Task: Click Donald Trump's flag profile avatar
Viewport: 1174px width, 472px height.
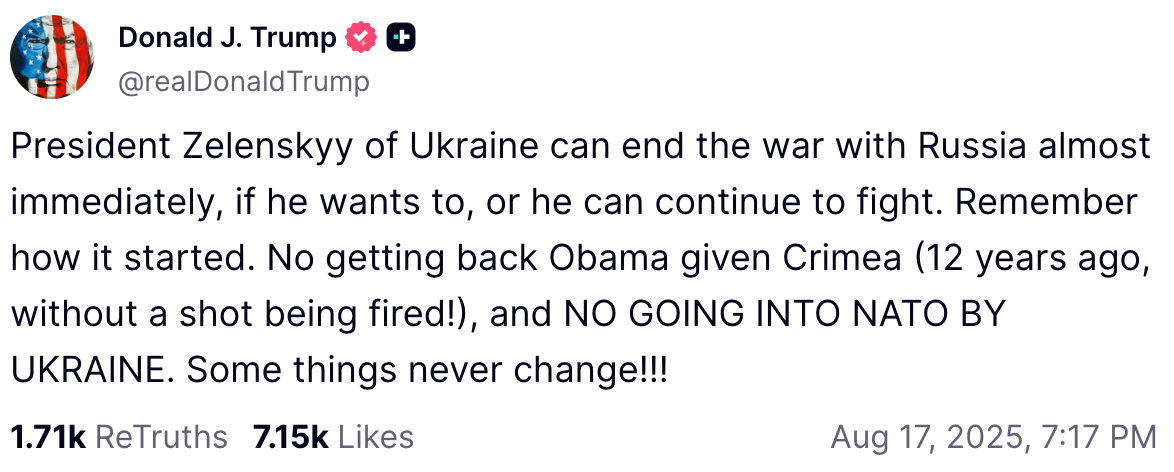Action: [52, 57]
